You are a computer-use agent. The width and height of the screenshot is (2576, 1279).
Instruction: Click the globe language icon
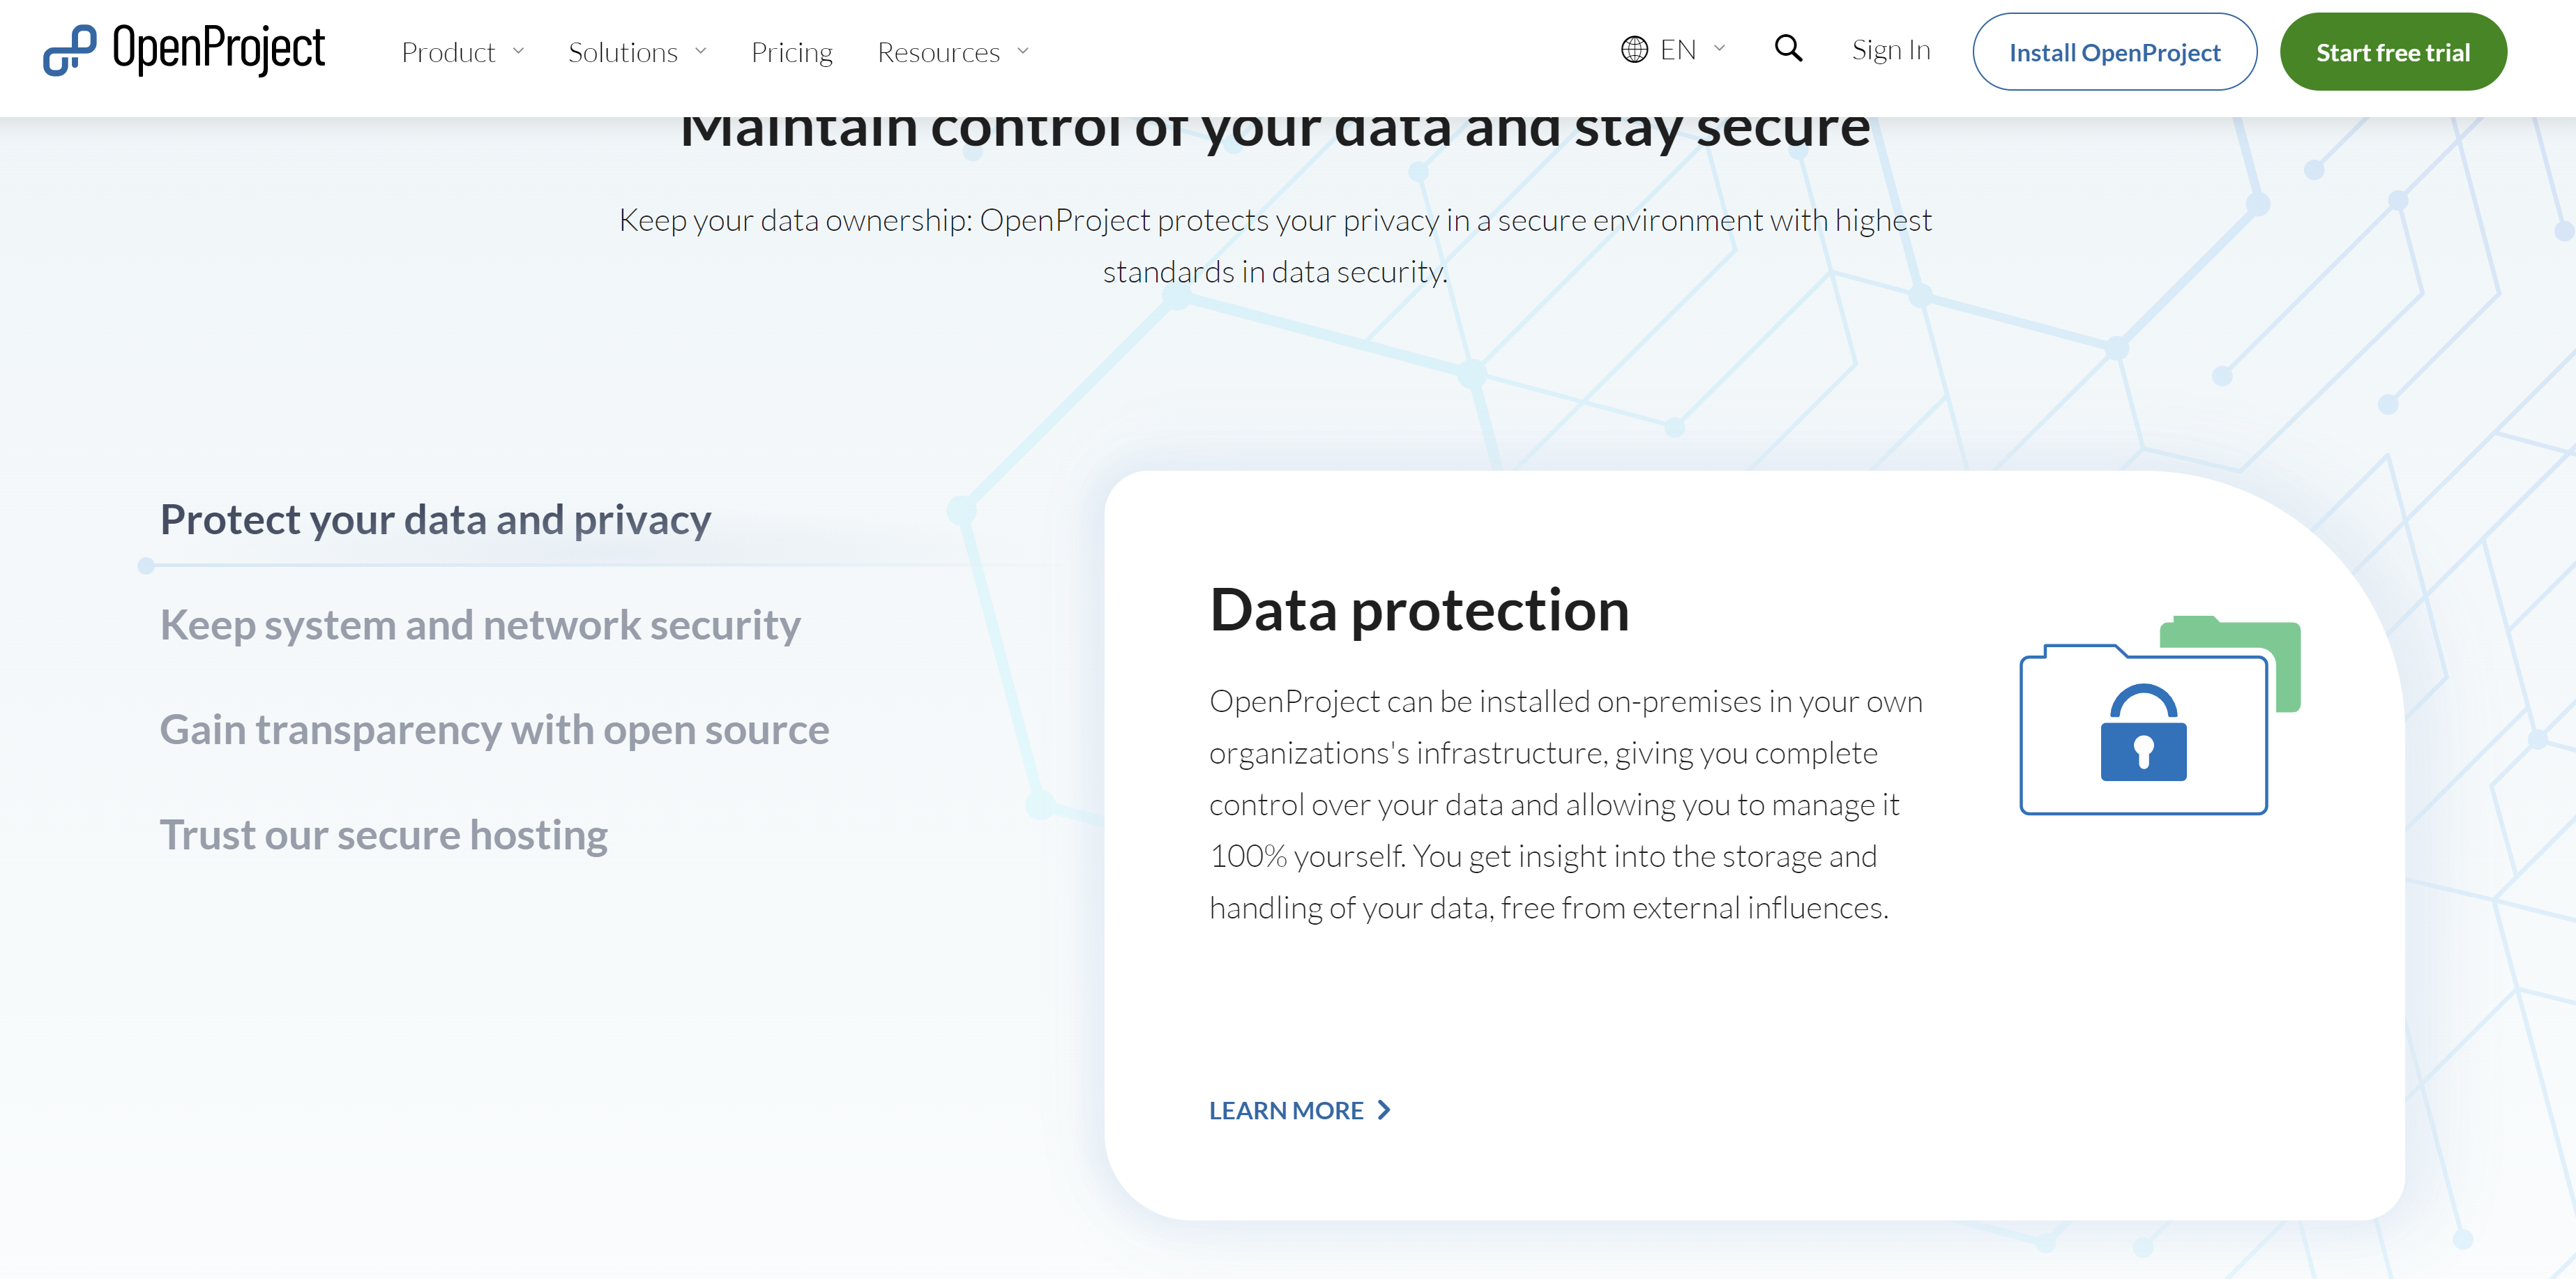[1634, 50]
